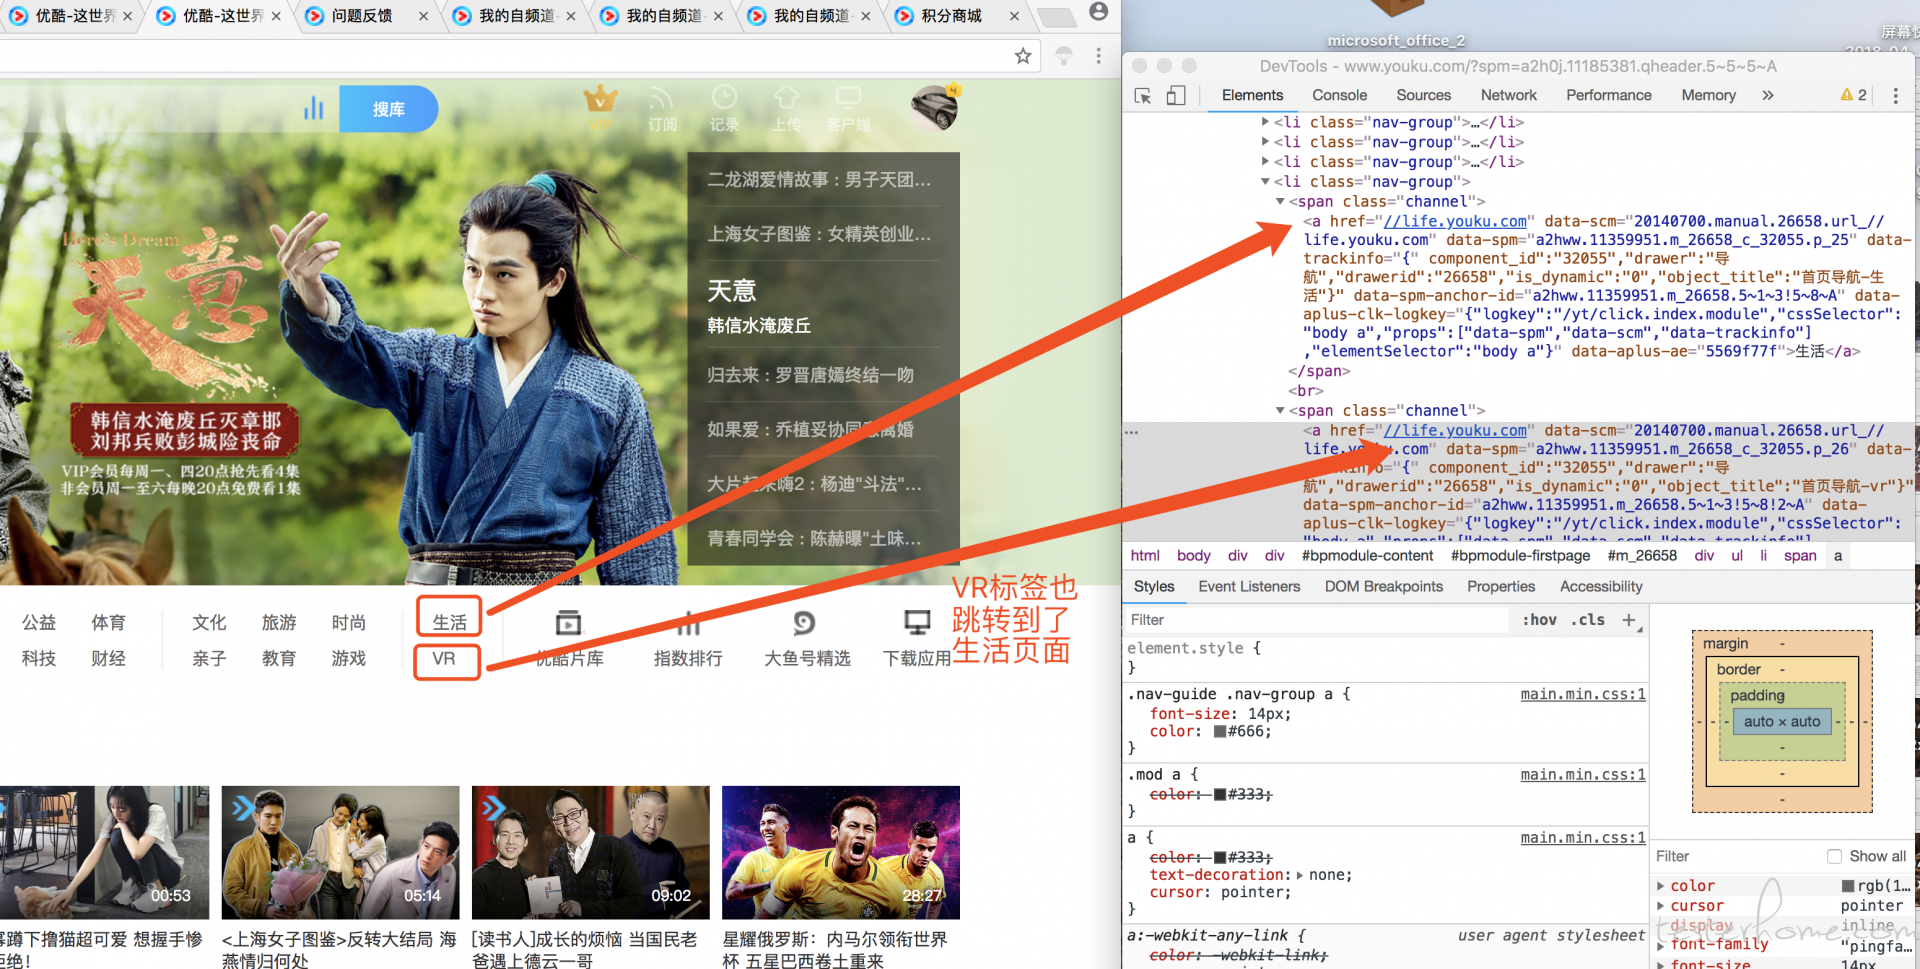Expand the color computed property
1920x969 pixels.
pos(1661,886)
